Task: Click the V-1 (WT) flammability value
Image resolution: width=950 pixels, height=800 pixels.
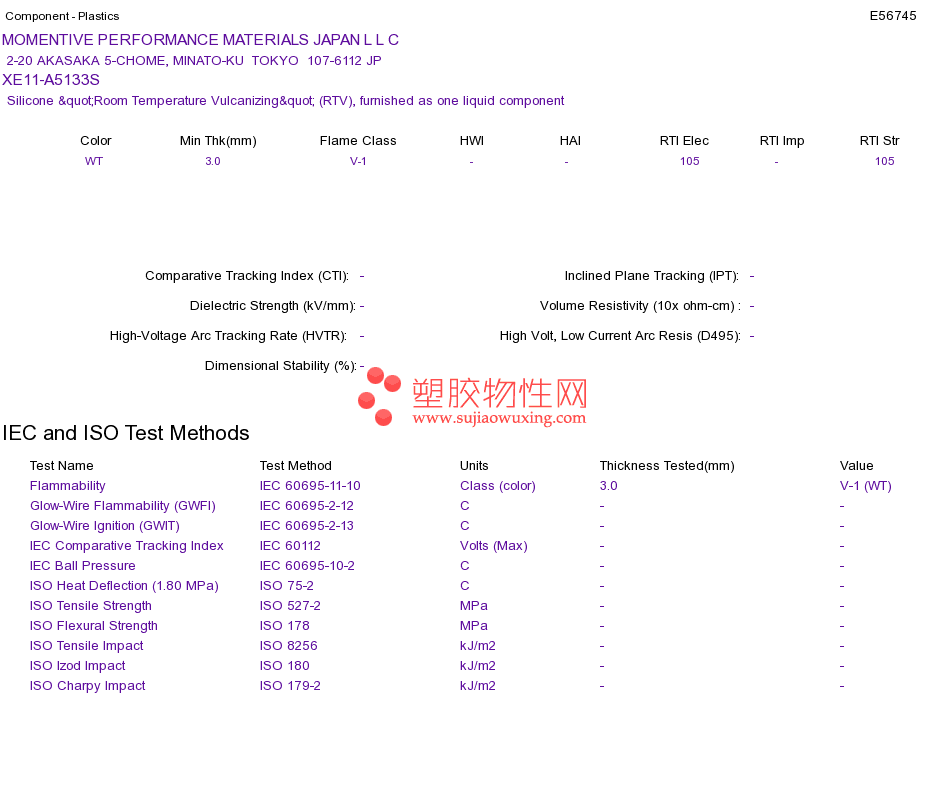Action: click(x=866, y=486)
